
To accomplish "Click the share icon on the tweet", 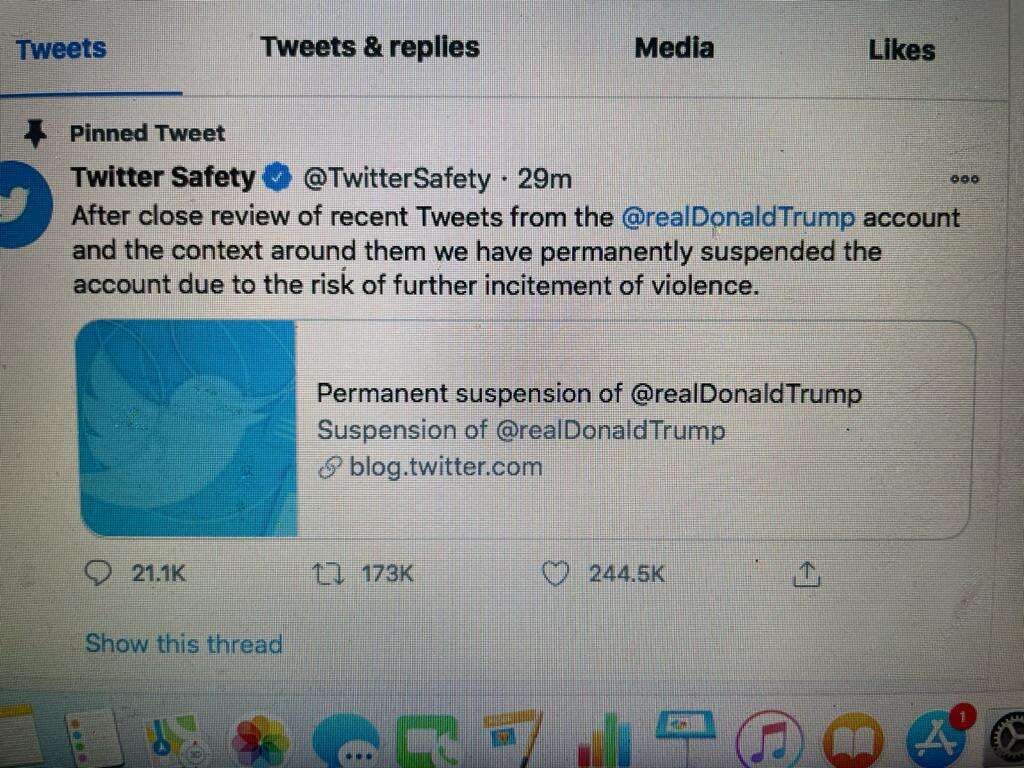I will pos(806,574).
